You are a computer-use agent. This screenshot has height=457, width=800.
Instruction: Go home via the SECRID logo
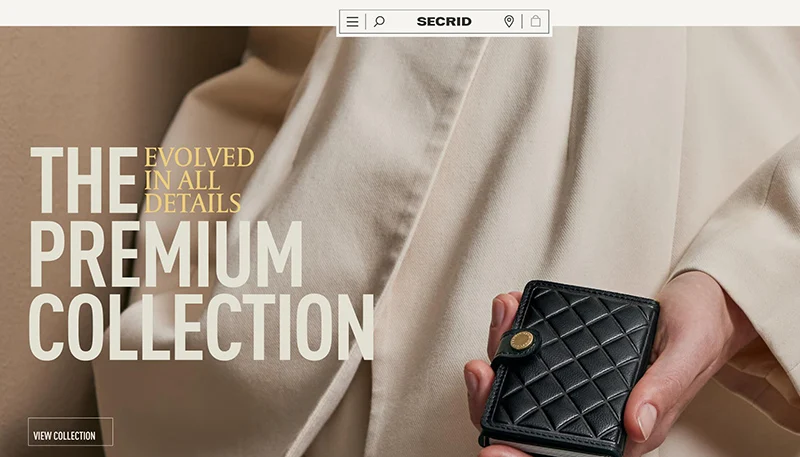point(444,21)
